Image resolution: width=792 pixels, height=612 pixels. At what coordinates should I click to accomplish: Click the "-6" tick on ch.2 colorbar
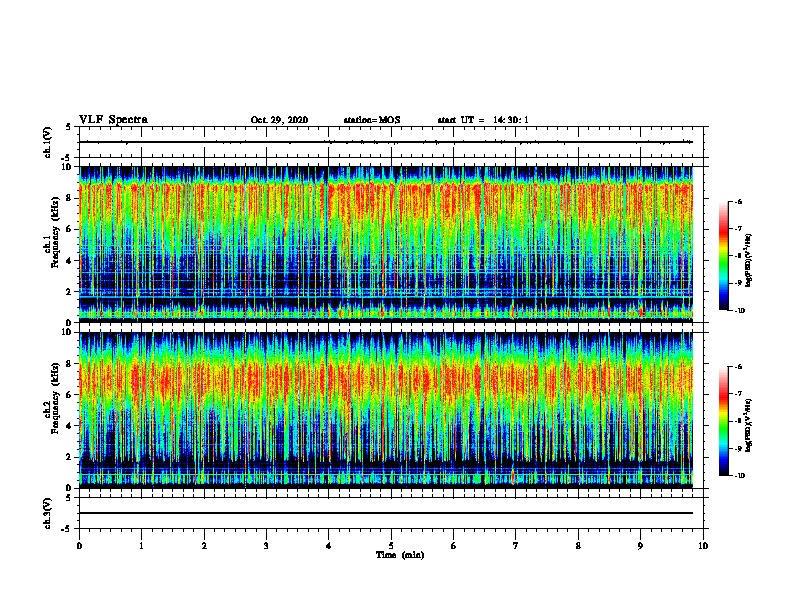point(739,367)
